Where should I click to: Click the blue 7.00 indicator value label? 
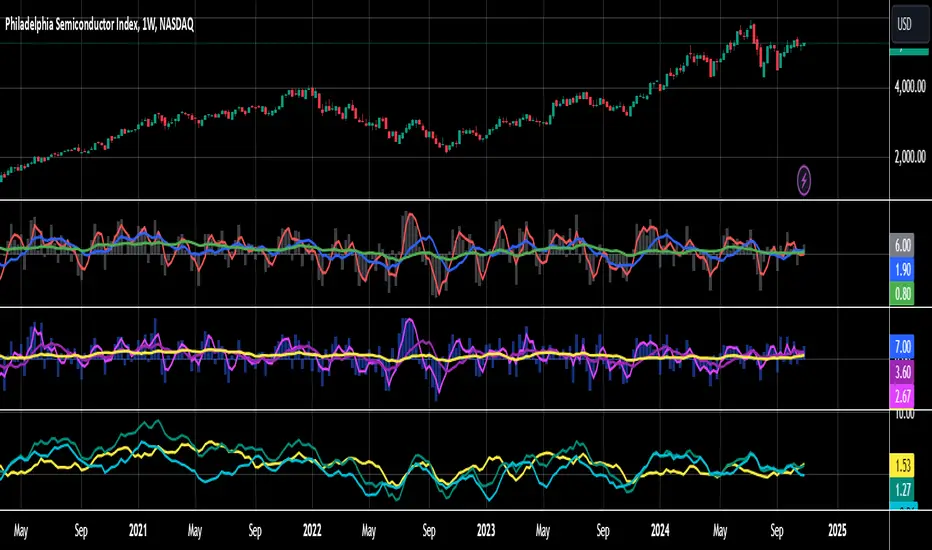tap(902, 347)
